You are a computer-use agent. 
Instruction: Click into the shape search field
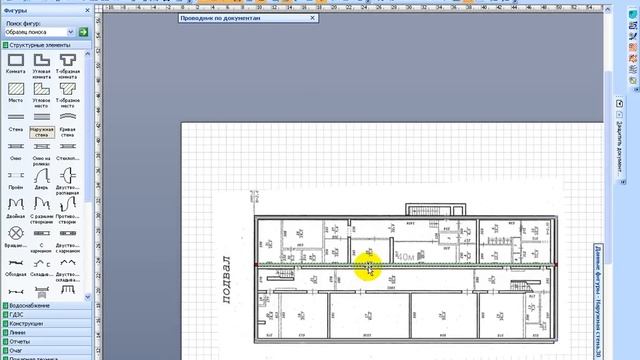pos(36,32)
